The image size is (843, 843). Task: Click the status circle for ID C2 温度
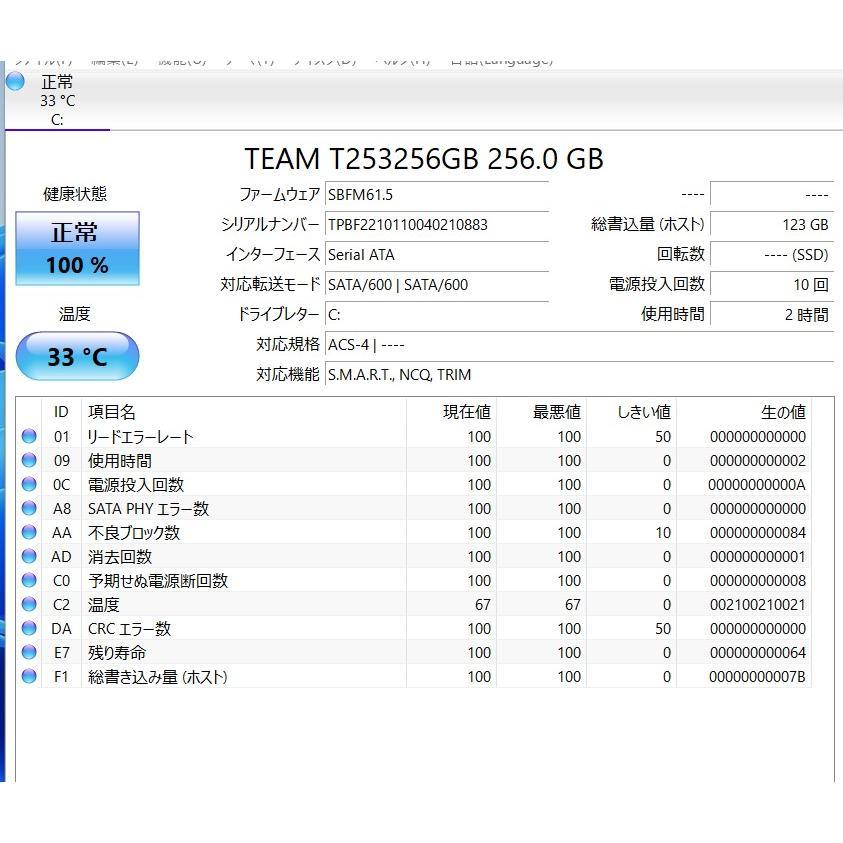(x=29, y=604)
